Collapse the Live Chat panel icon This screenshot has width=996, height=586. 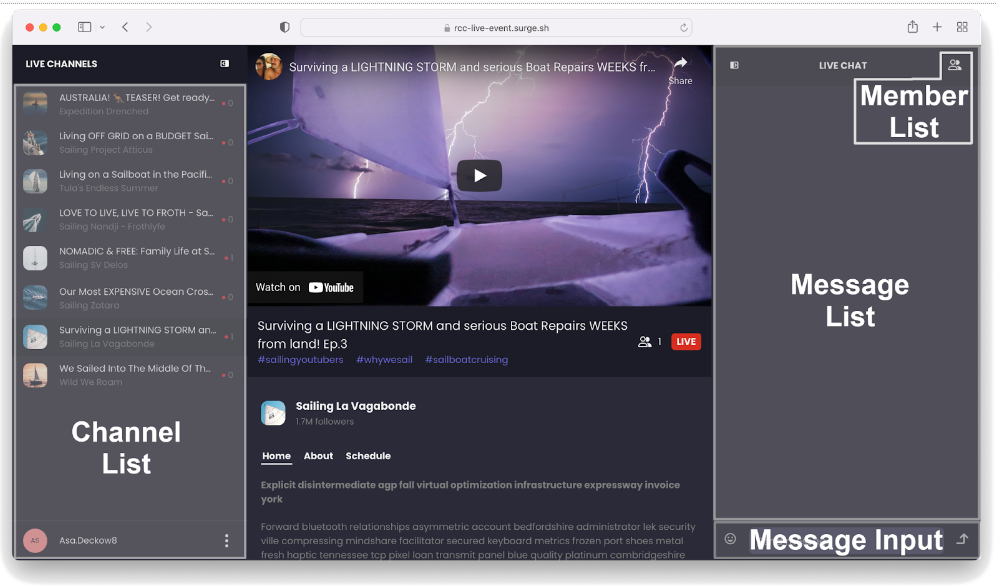tap(734, 65)
